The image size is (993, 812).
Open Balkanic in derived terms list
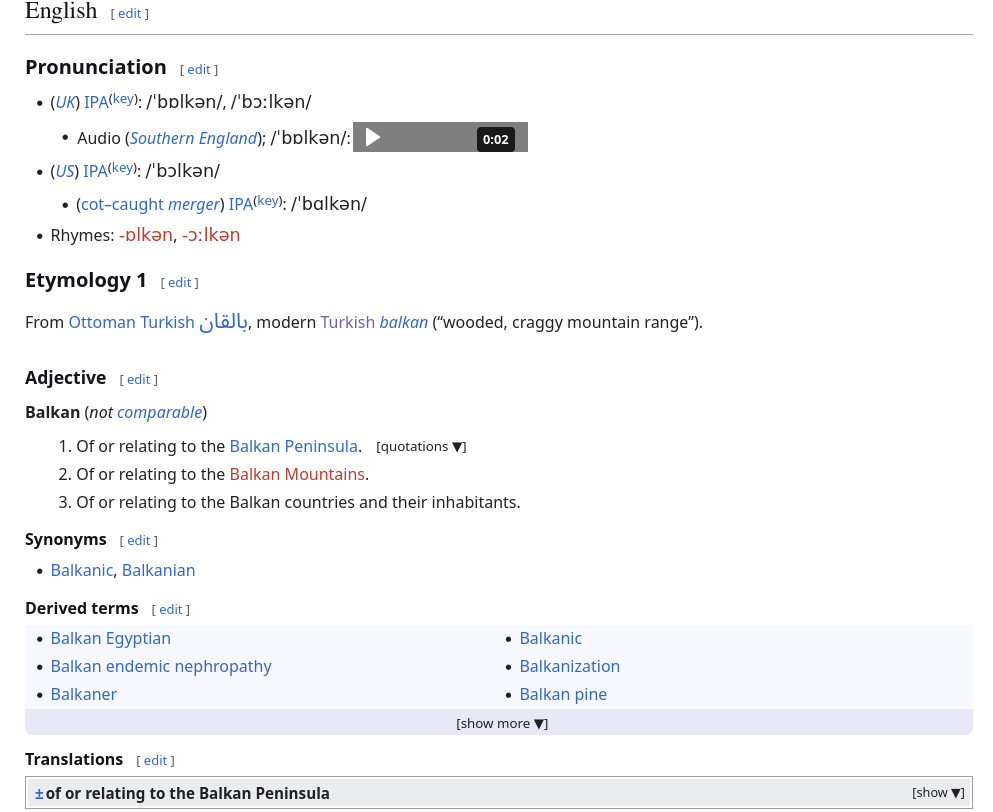pos(550,638)
